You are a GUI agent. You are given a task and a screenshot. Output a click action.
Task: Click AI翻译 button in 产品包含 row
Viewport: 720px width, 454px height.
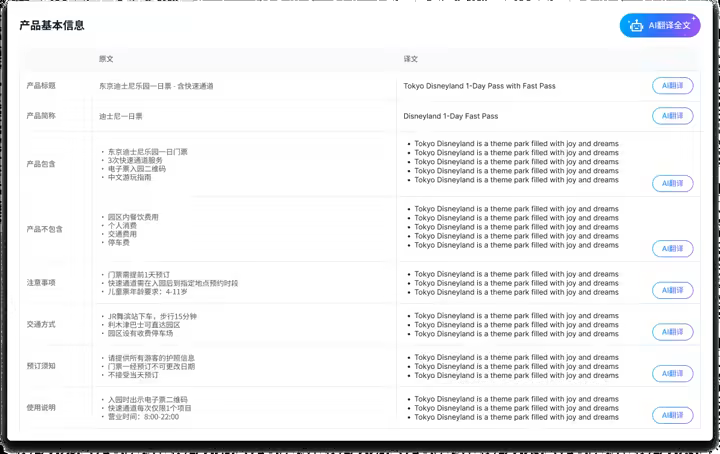pyautogui.click(x=673, y=184)
